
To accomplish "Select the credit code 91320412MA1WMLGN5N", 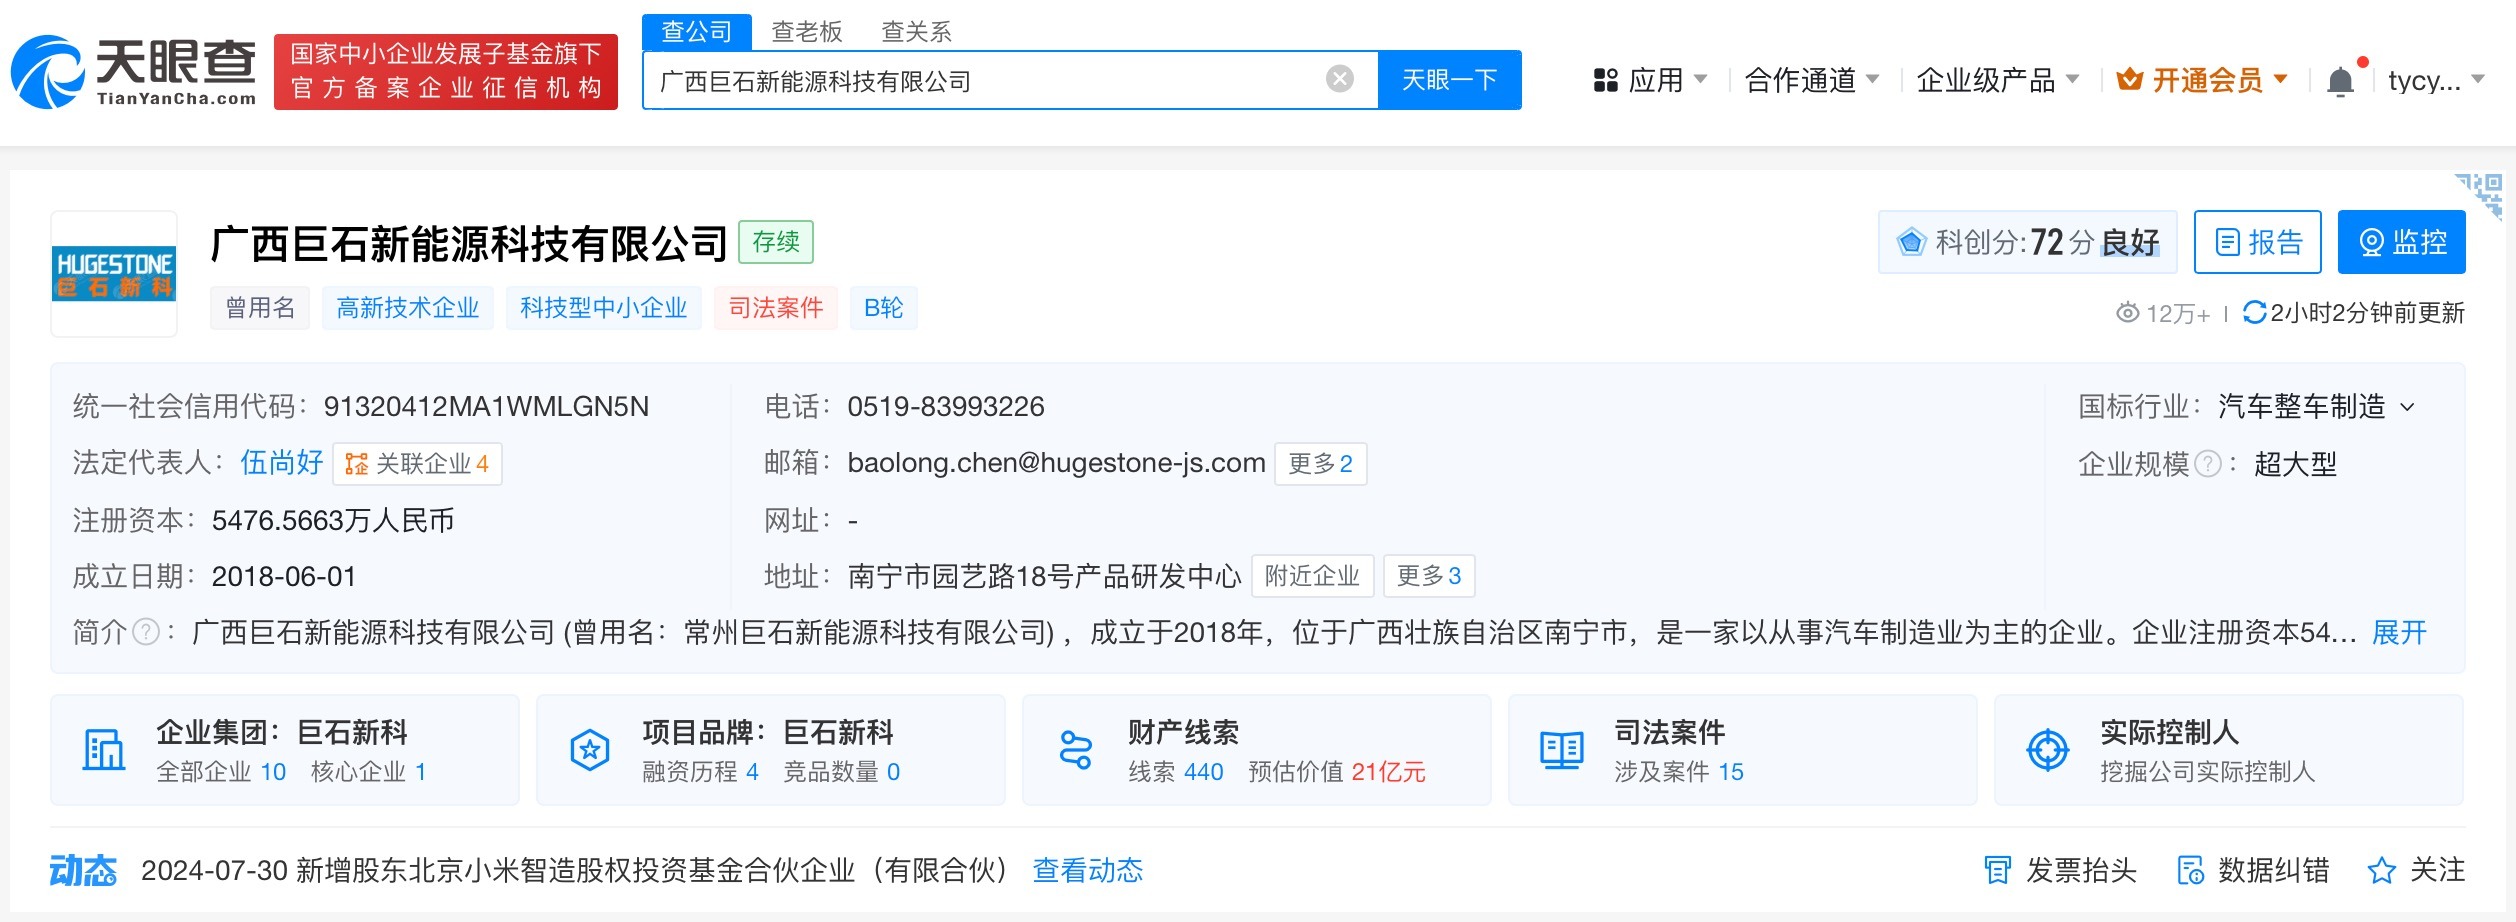I will [x=486, y=407].
